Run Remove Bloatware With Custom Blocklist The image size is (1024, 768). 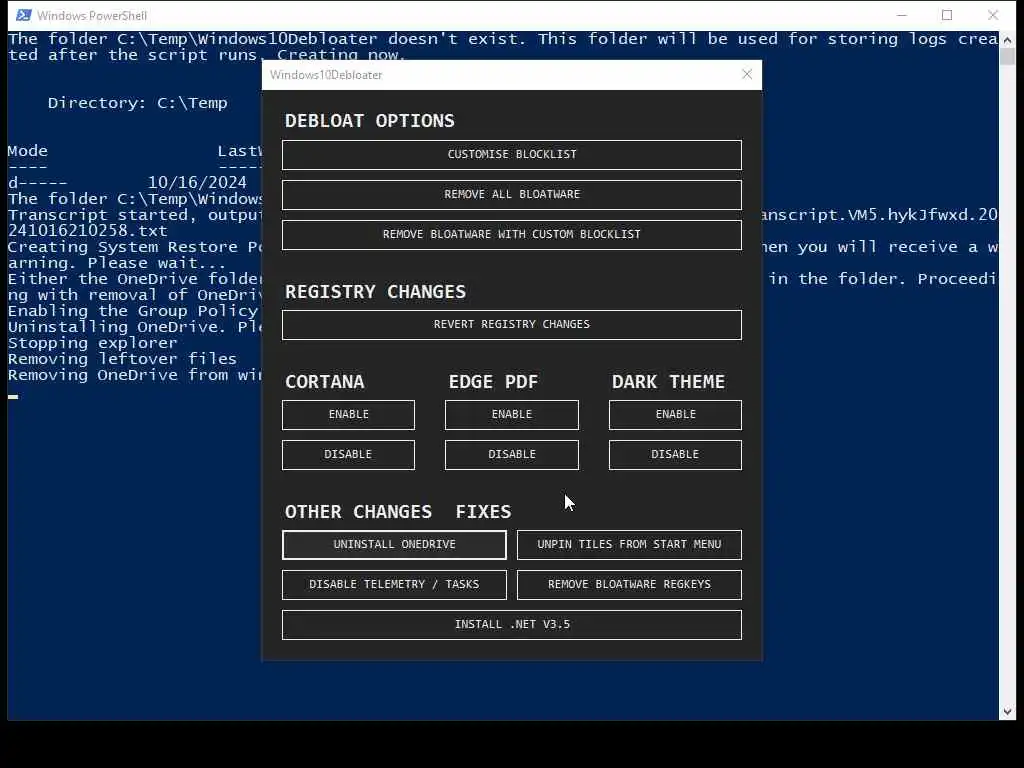click(511, 234)
